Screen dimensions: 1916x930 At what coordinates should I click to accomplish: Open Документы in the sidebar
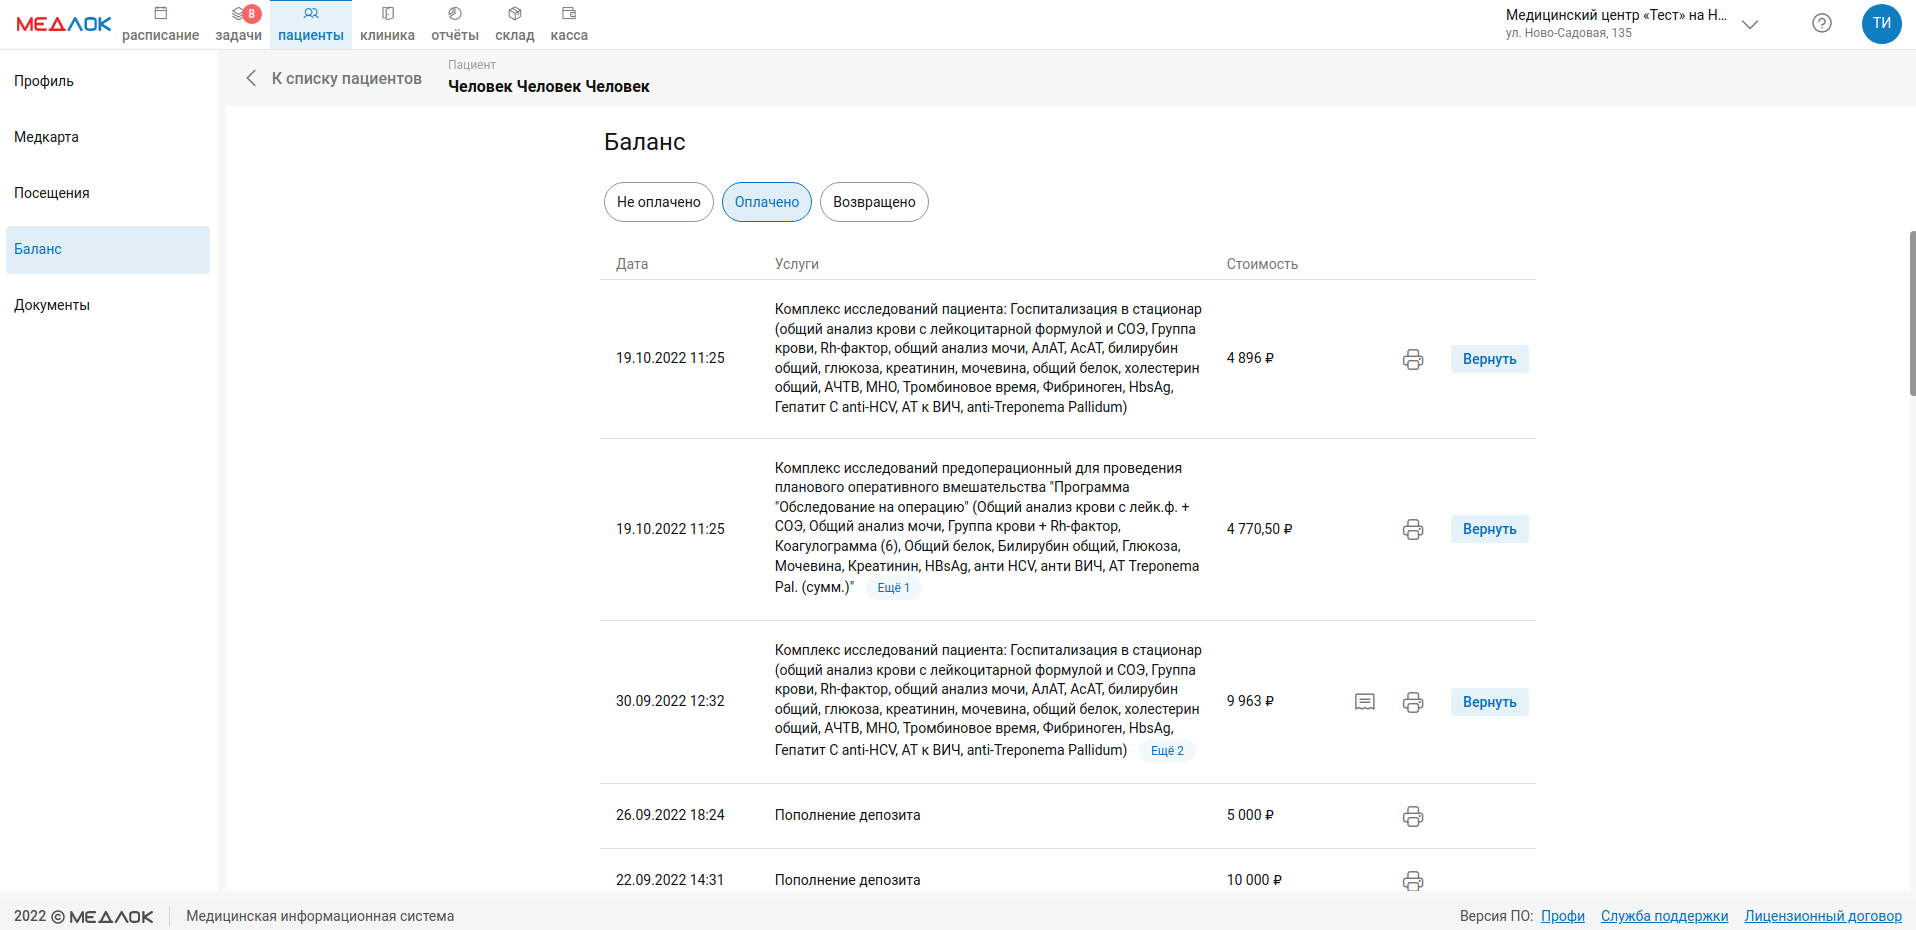[x=108, y=305]
